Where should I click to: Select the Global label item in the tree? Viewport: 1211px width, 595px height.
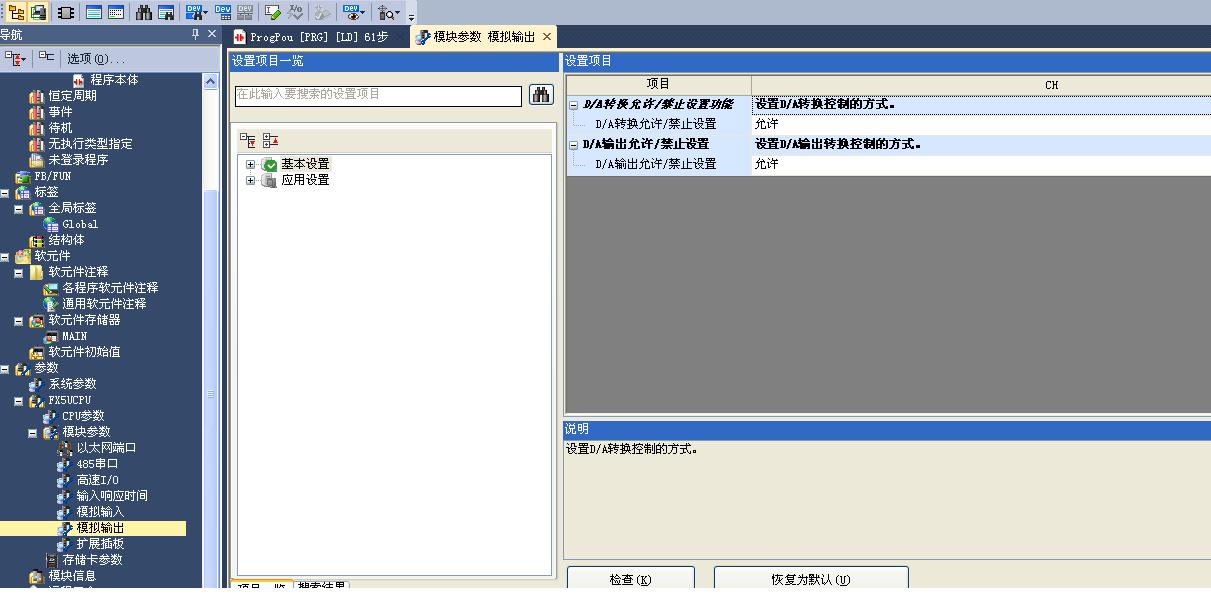tap(80, 224)
